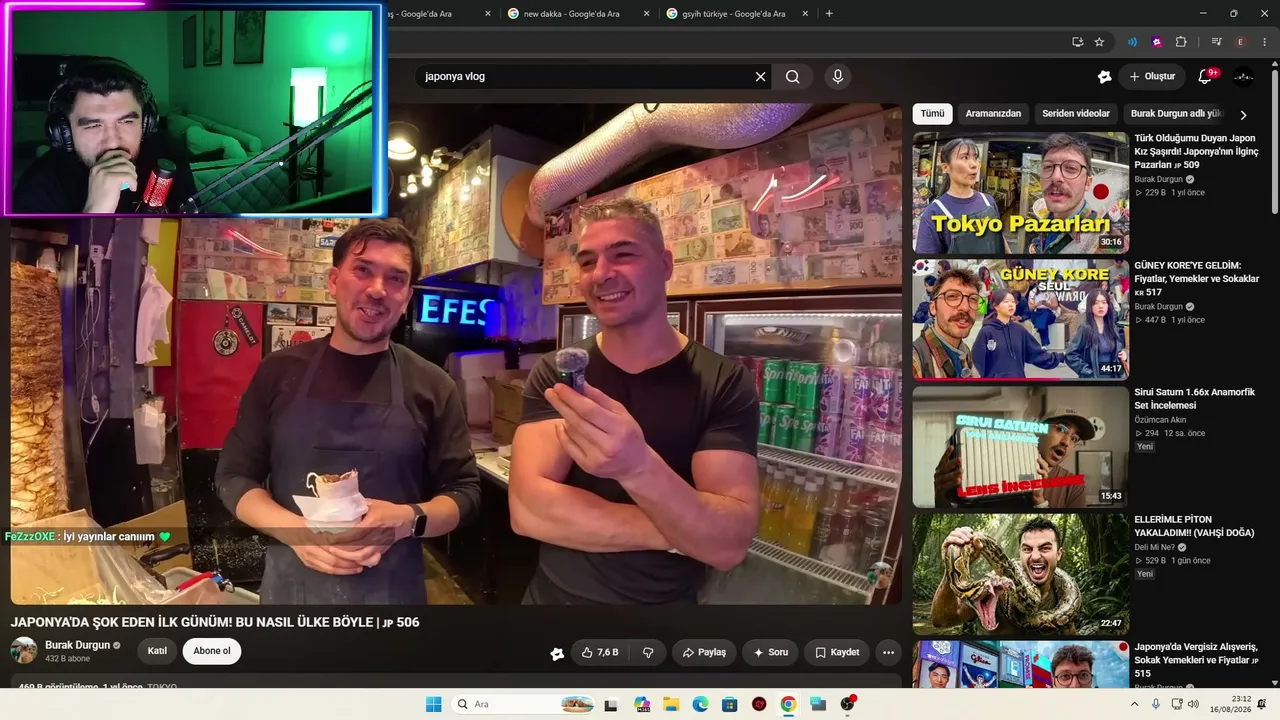Open Task View in the taskbar
Image resolution: width=1280 pixels, height=720 pixels.
[x=611, y=704]
